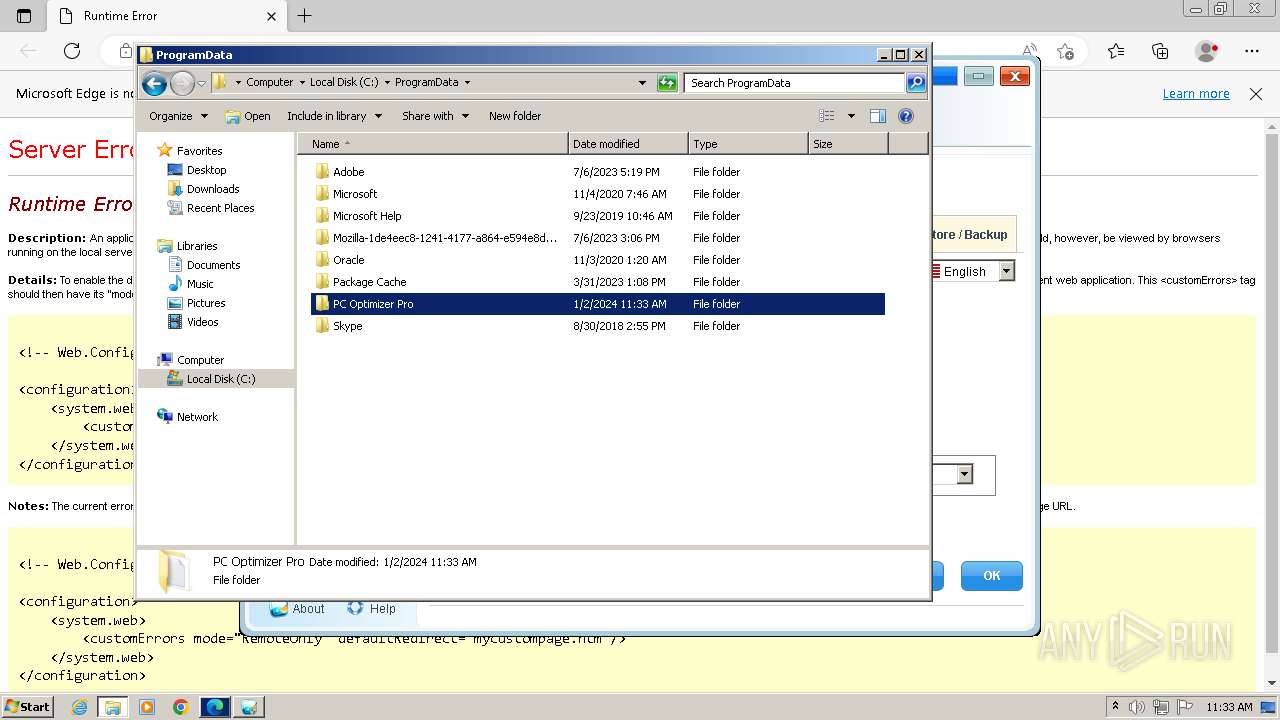Click the Learn more link in Edge

(x=1196, y=94)
